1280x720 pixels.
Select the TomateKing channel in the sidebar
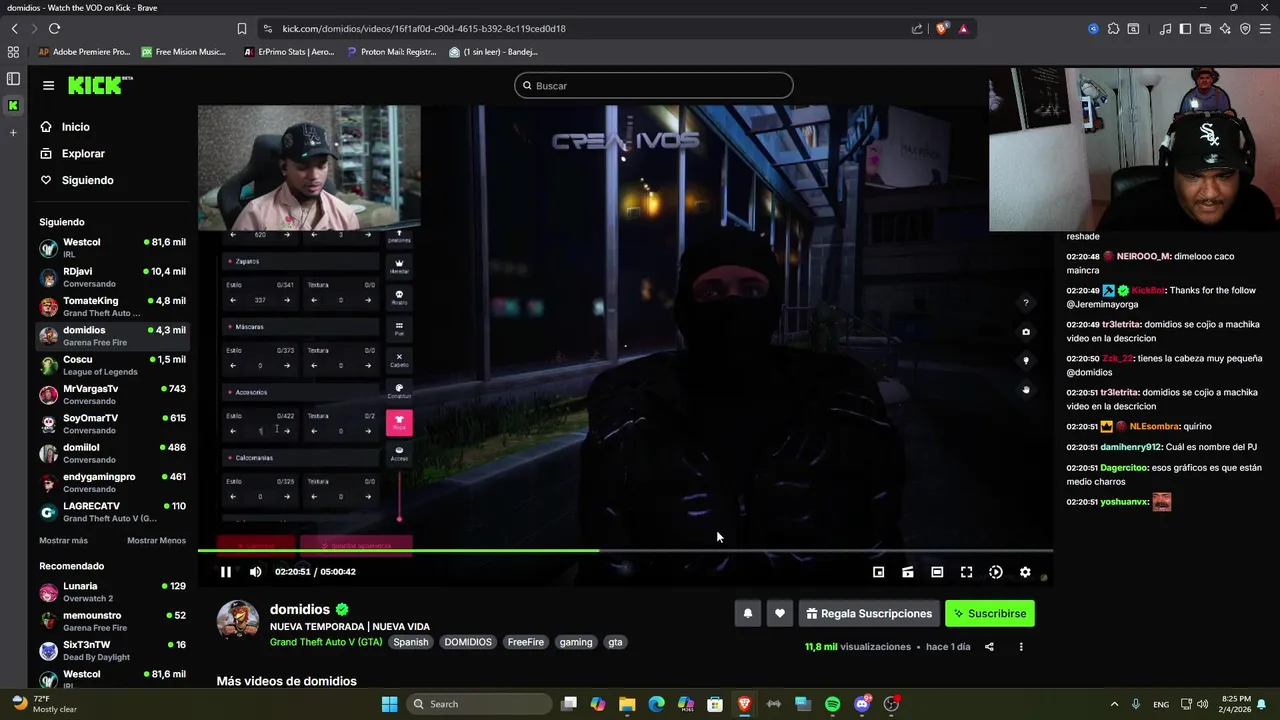click(x=112, y=306)
